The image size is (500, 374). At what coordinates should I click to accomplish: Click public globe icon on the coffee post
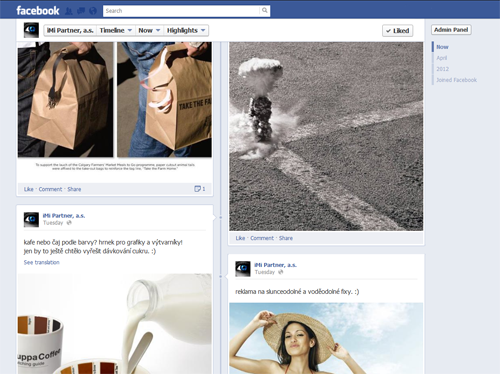point(69,223)
